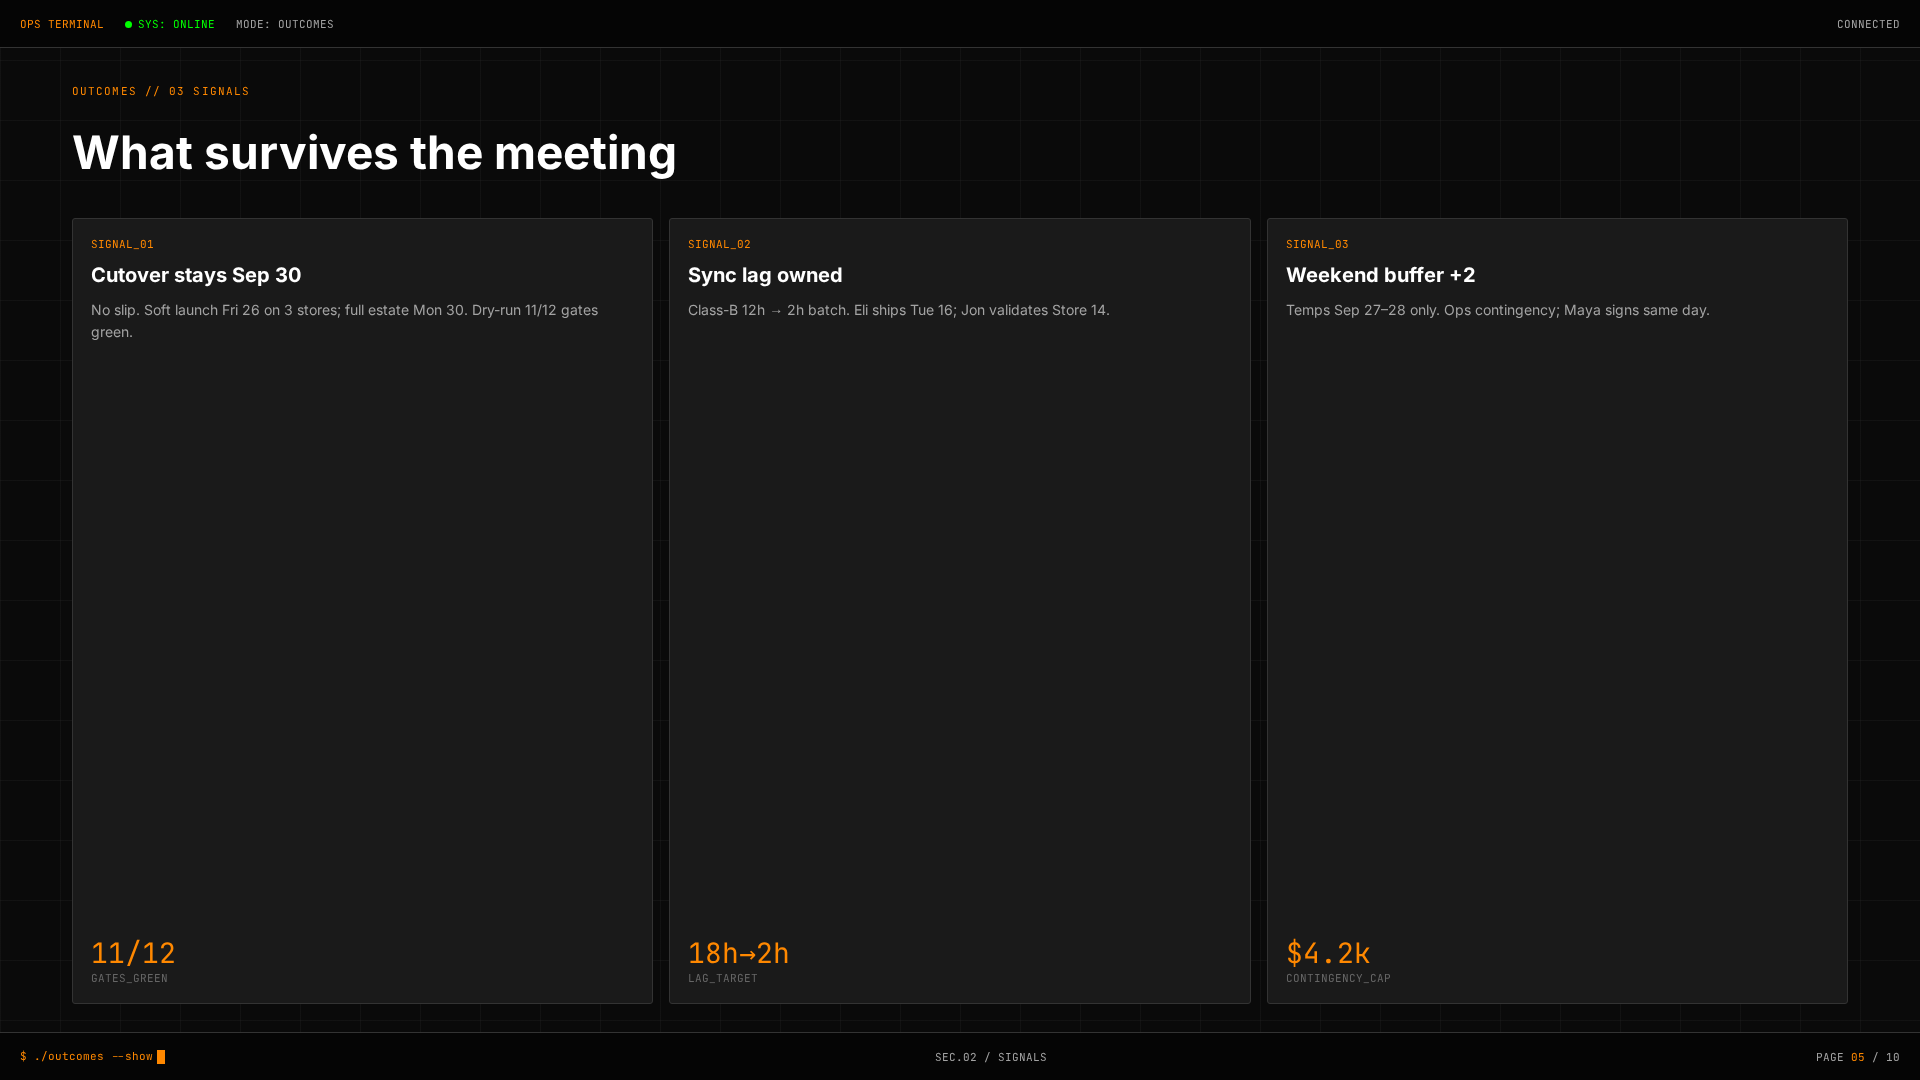The image size is (1920, 1080).
Task: Click the Weekend buffer +2 heading
Action: point(1380,275)
